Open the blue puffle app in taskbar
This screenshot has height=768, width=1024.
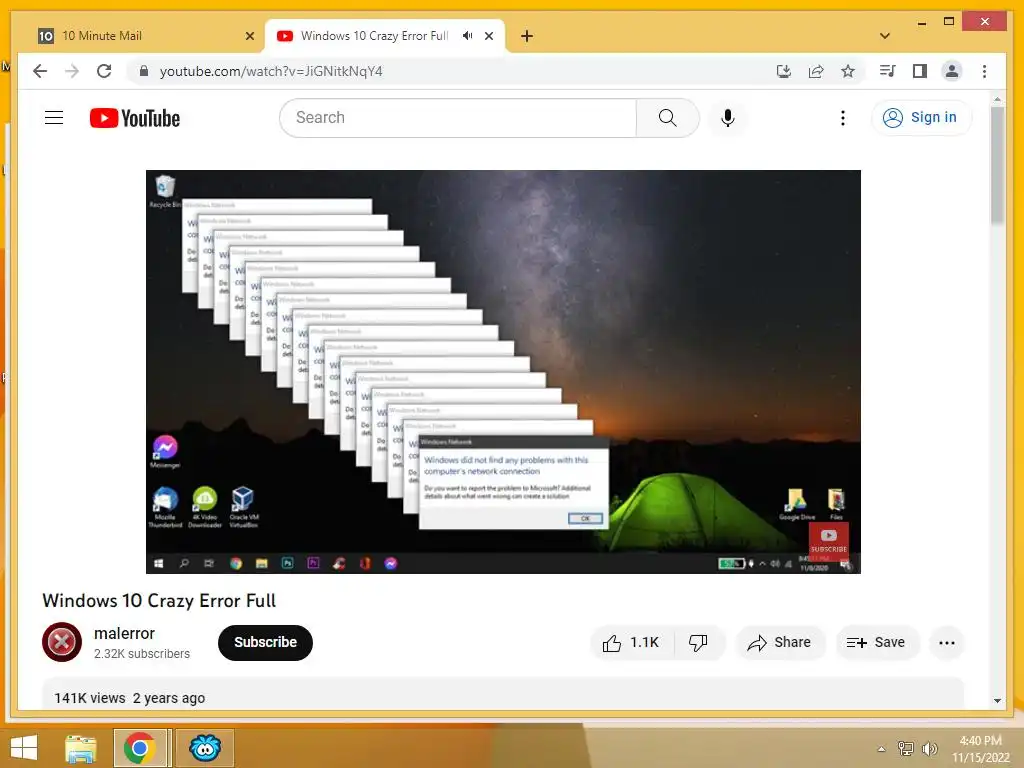pos(205,748)
